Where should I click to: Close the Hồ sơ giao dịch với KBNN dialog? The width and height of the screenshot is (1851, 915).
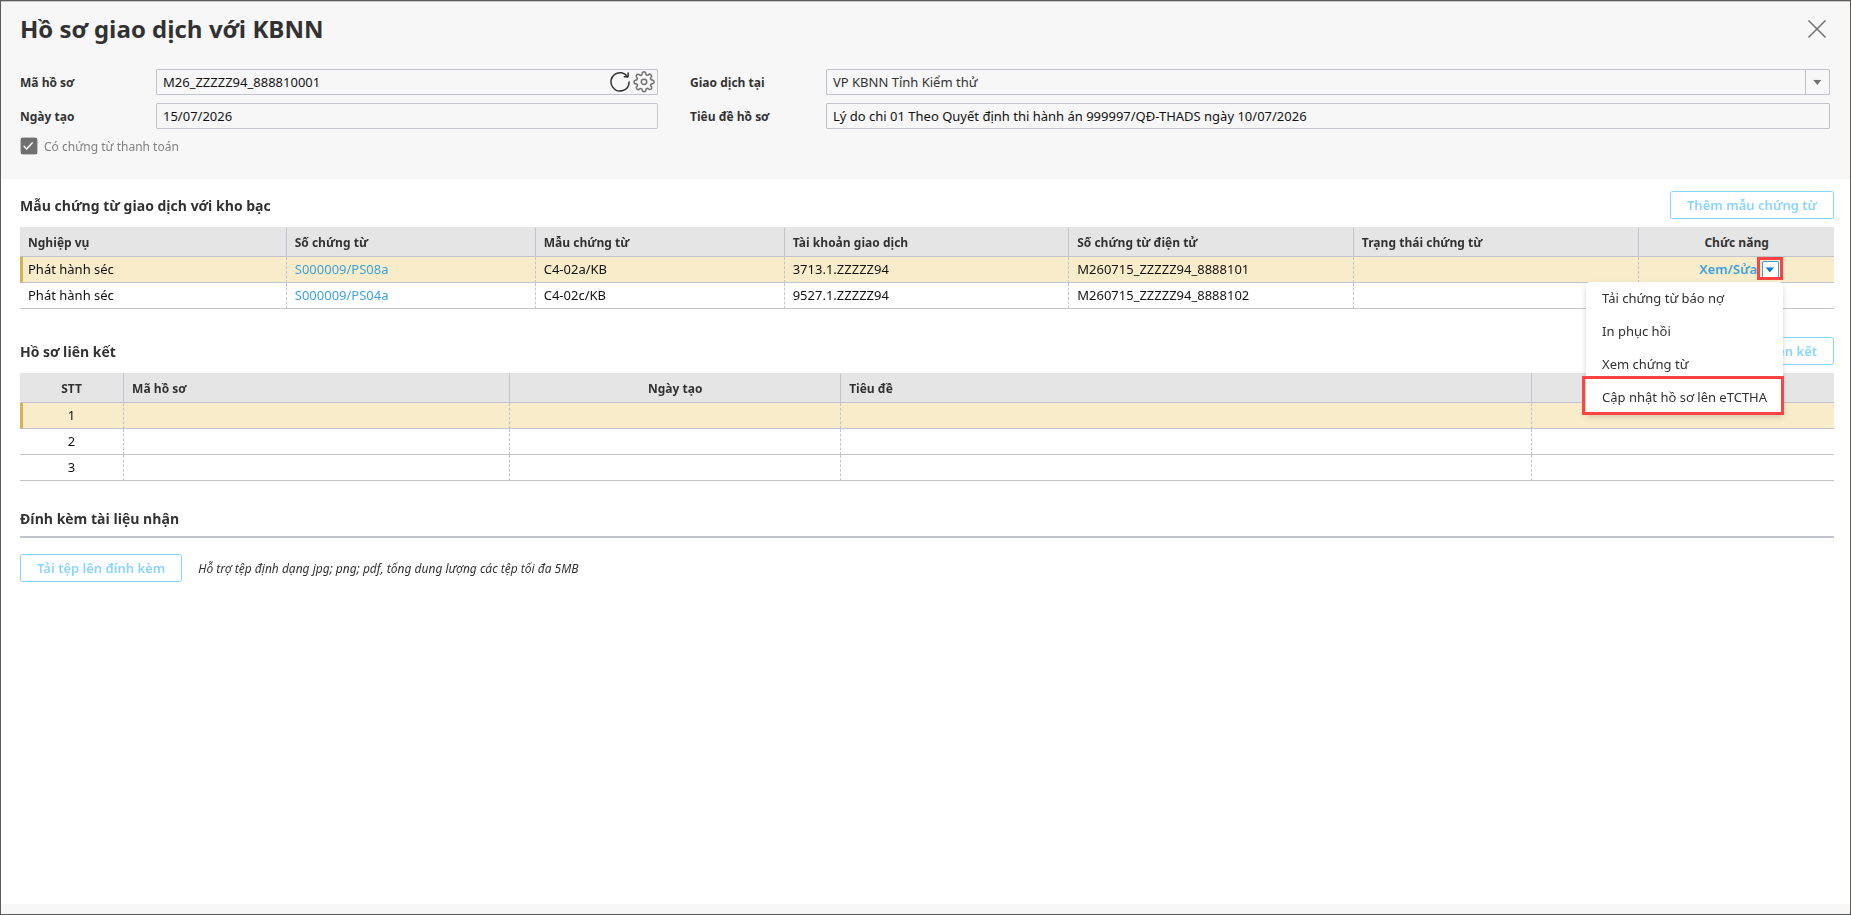[x=1817, y=29]
